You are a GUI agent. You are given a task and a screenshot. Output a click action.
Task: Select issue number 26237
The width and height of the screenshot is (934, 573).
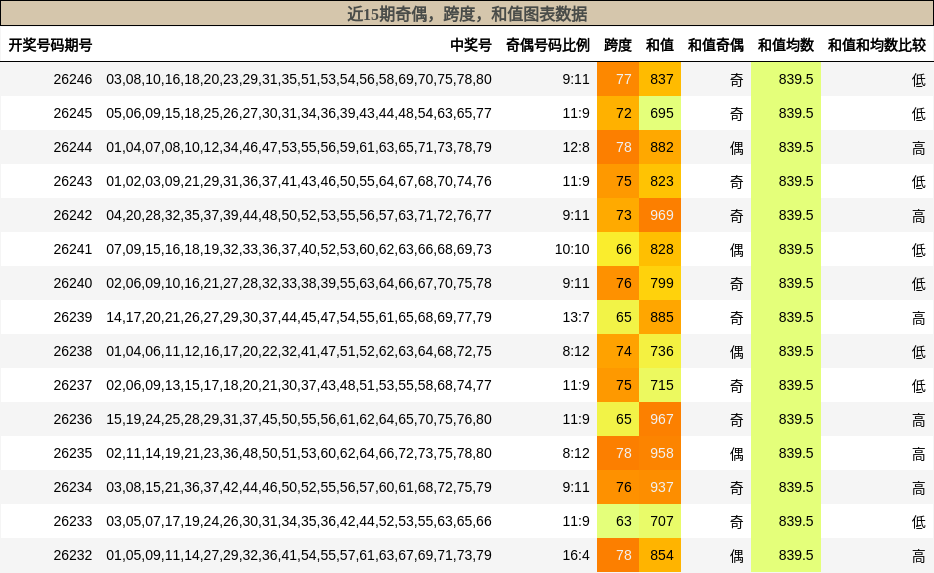point(73,385)
